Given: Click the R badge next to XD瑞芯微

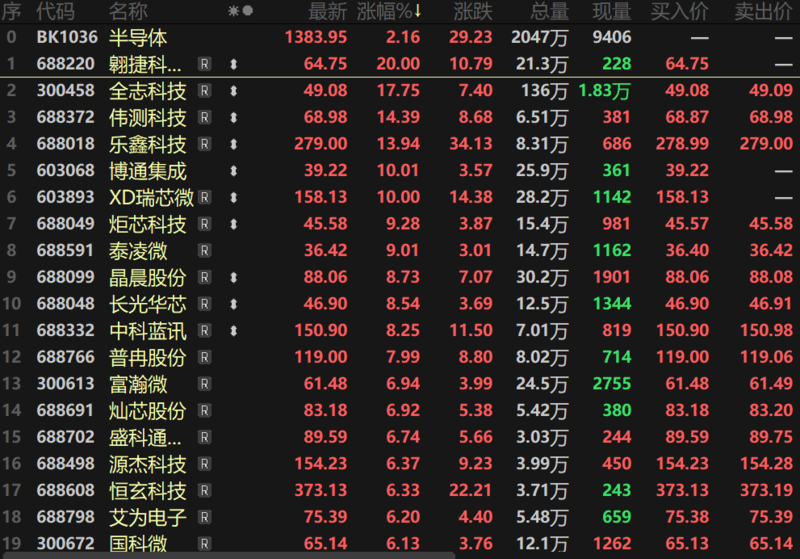Looking at the screenshot, I should point(204,197).
